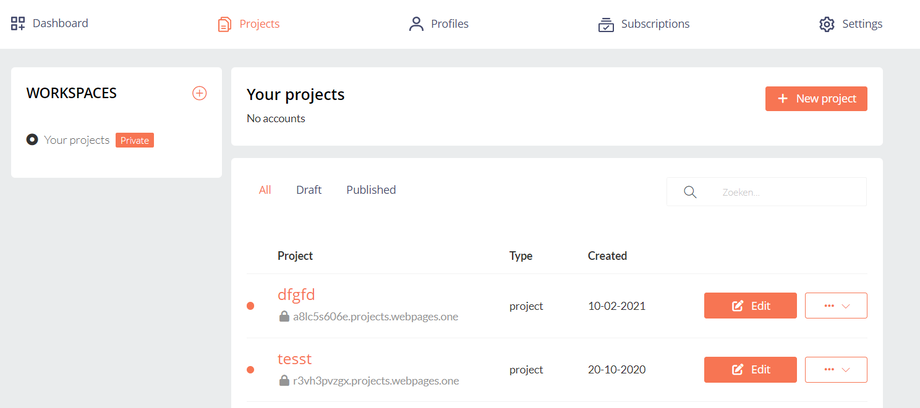Switch to the Published tab
Screen dimensions: 920x408
tap(371, 190)
